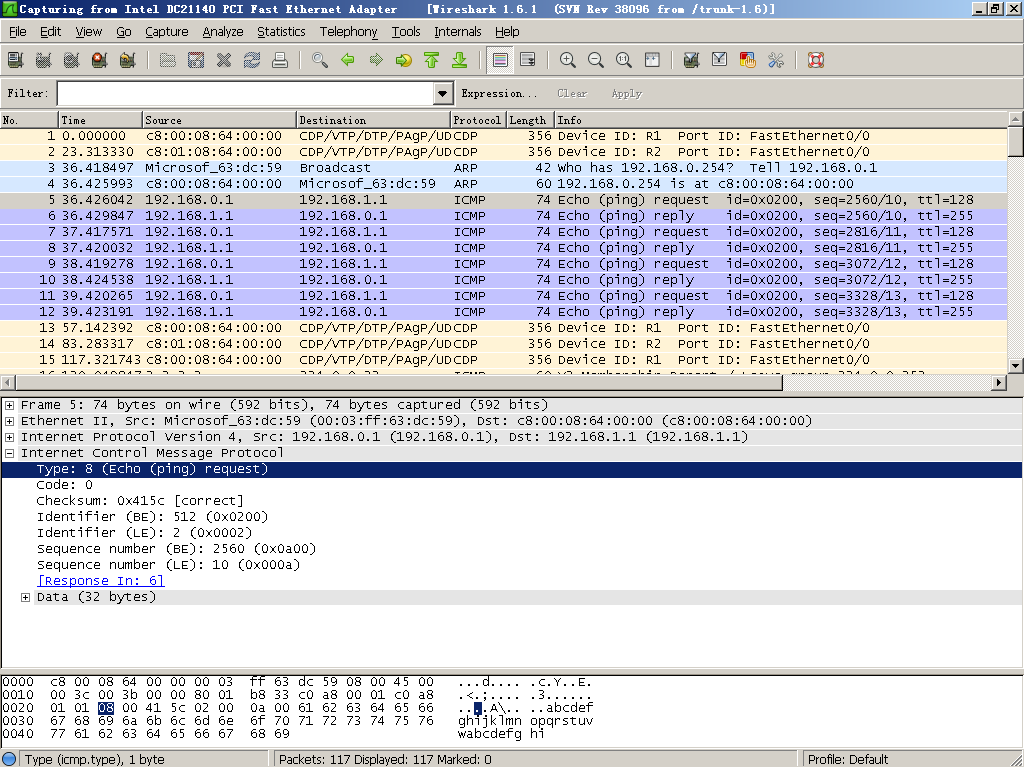Viewport: 1024px width, 768px height.
Task: Sort by the Time column header
Action: click(x=101, y=120)
